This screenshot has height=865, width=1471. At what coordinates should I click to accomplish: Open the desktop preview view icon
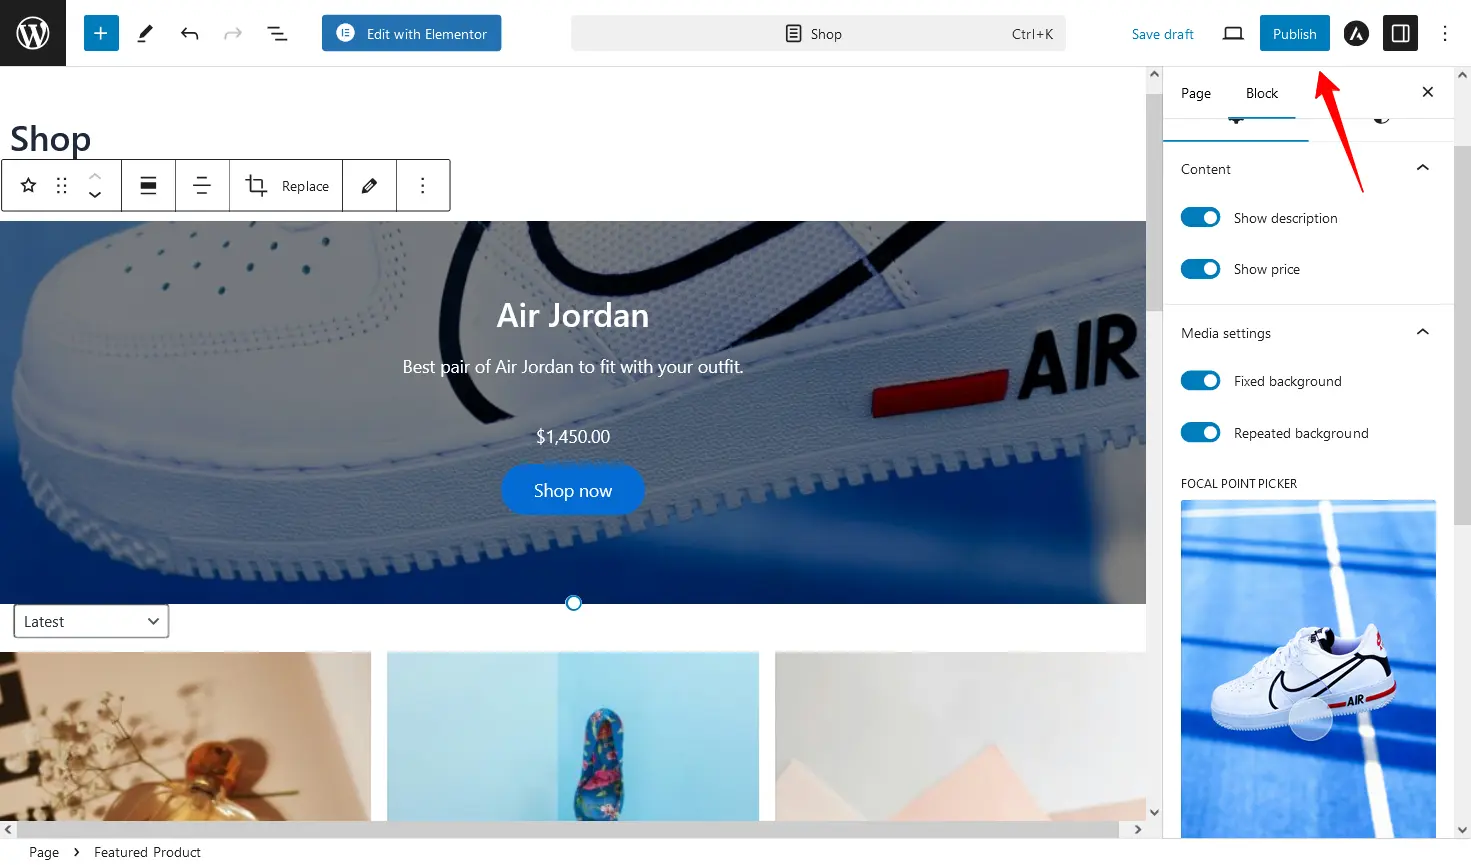(1233, 33)
